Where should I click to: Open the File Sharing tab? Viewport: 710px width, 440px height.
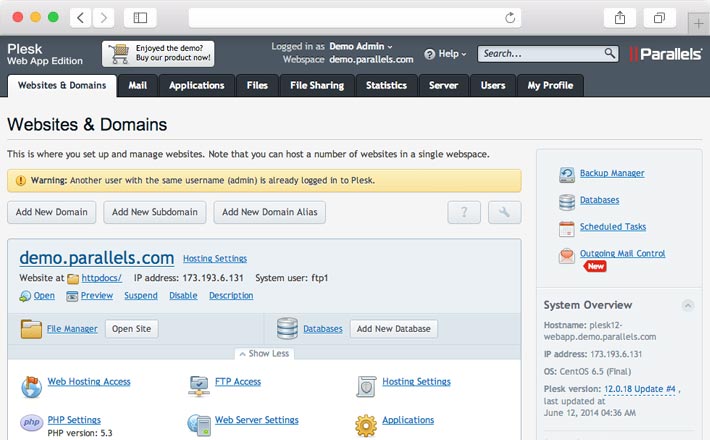(317, 86)
